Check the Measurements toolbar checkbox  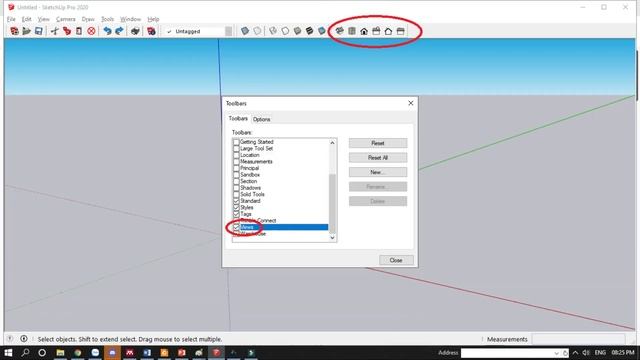pyautogui.click(x=236, y=162)
